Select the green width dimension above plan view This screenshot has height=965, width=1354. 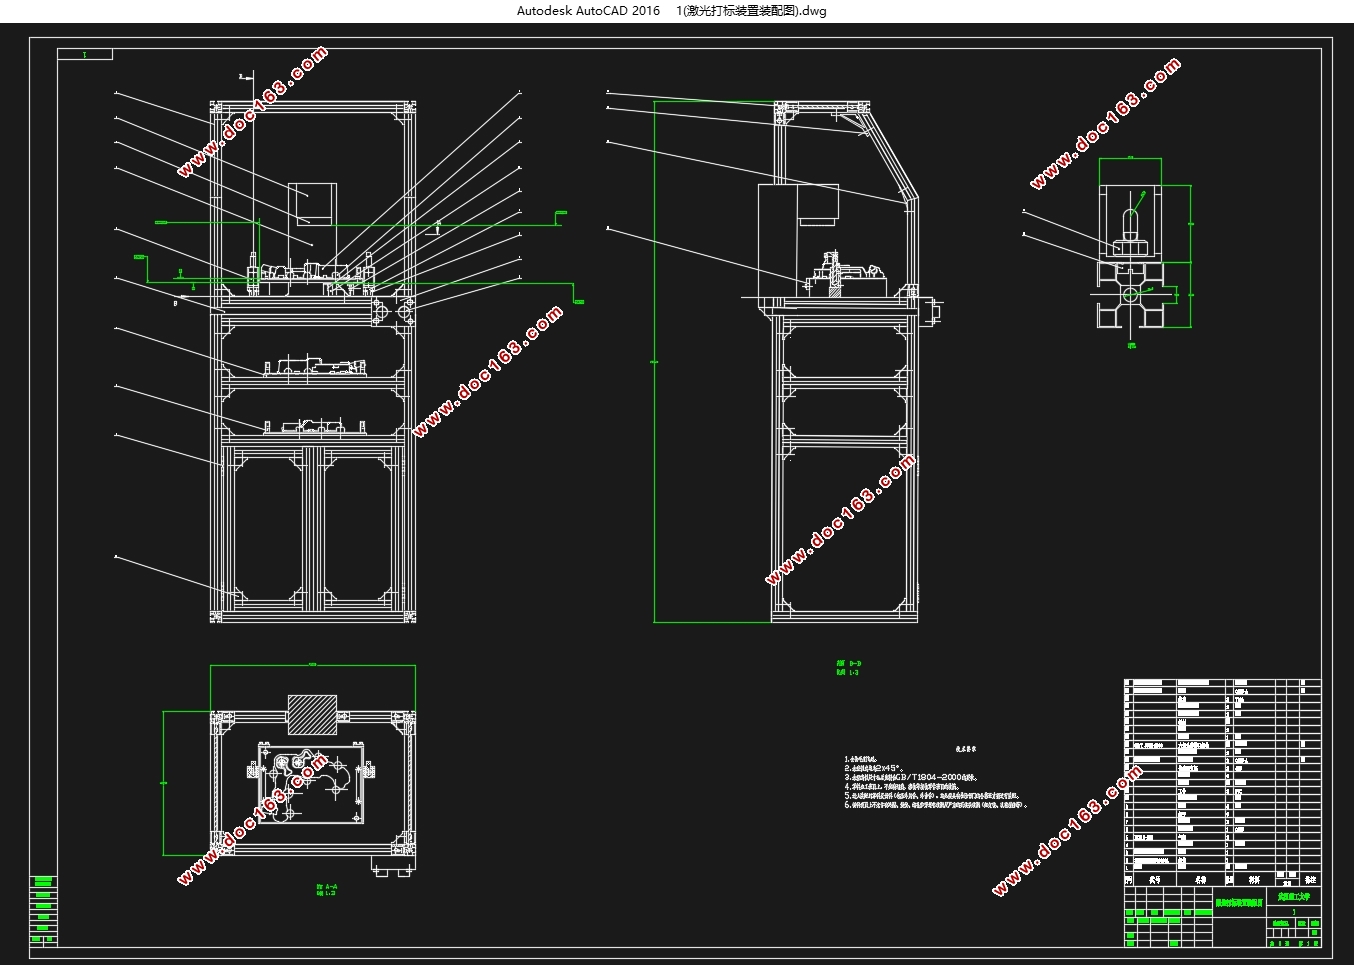[x=313, y=665]
